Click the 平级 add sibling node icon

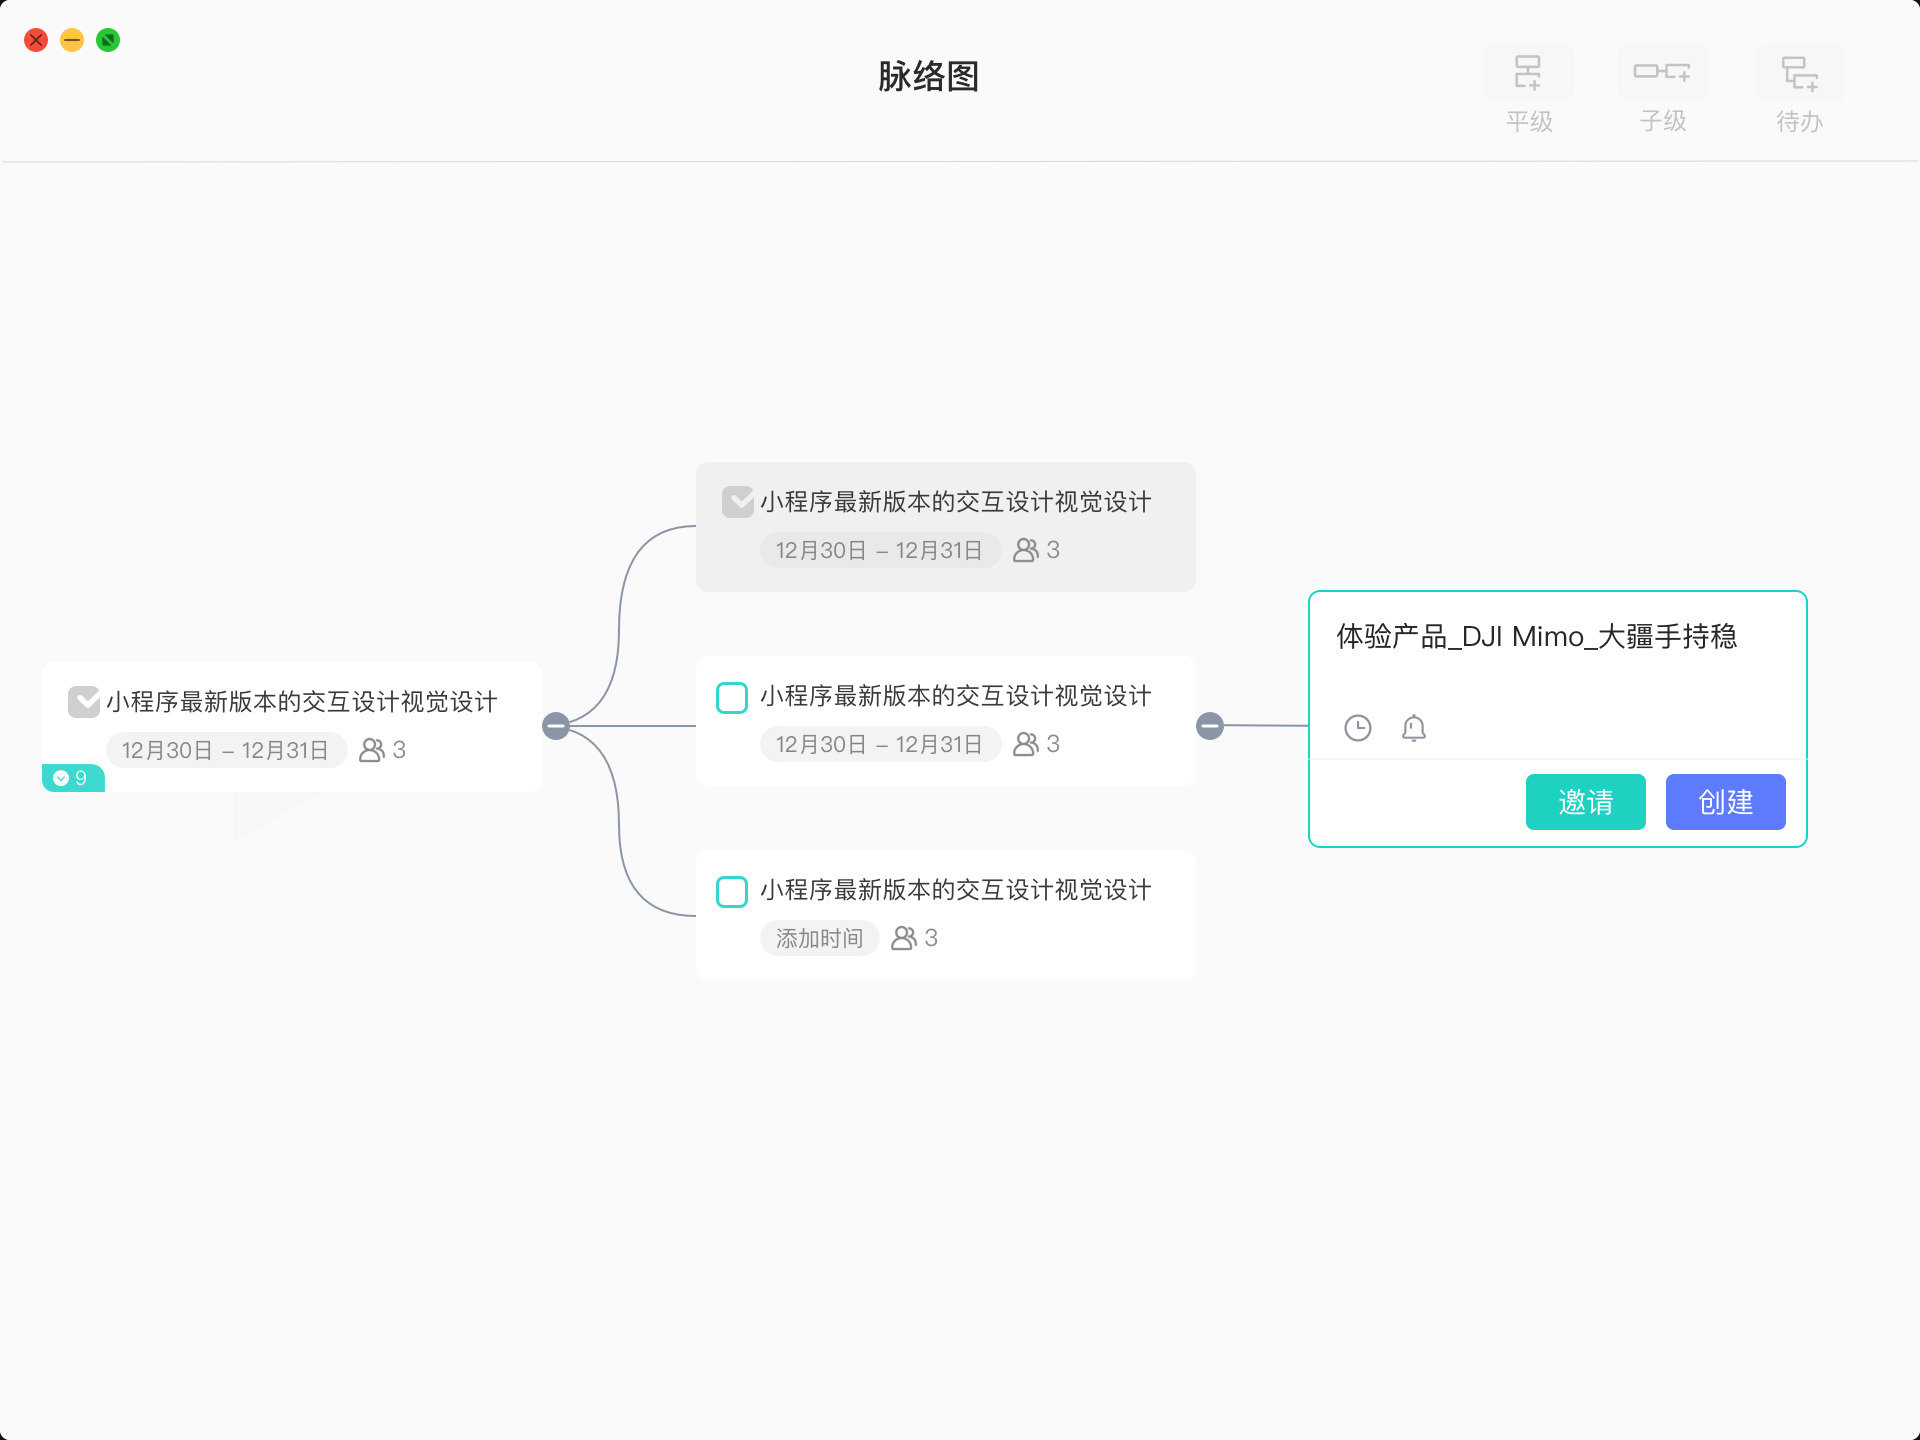click(1528, 72)
